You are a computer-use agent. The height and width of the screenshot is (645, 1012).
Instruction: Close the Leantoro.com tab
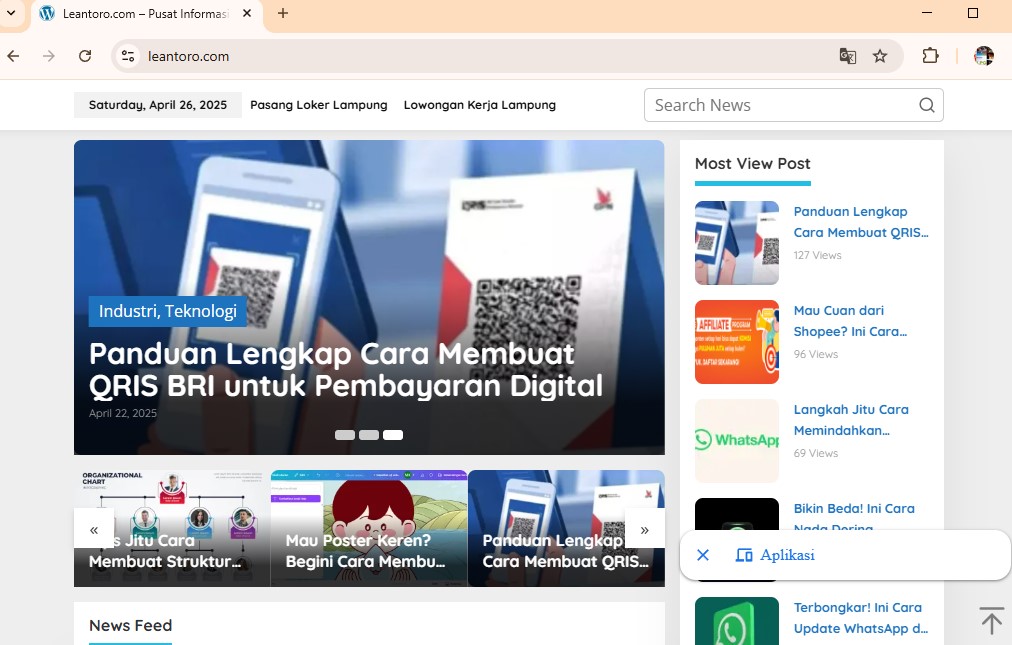[x=247, y=14]
